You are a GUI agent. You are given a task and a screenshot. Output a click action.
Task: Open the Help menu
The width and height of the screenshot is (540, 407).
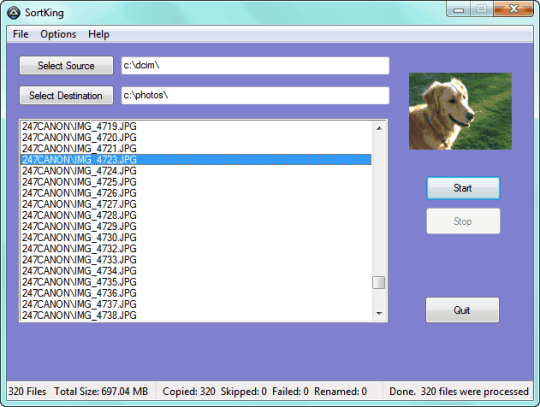pyautogui.click(x=99, y=34)
